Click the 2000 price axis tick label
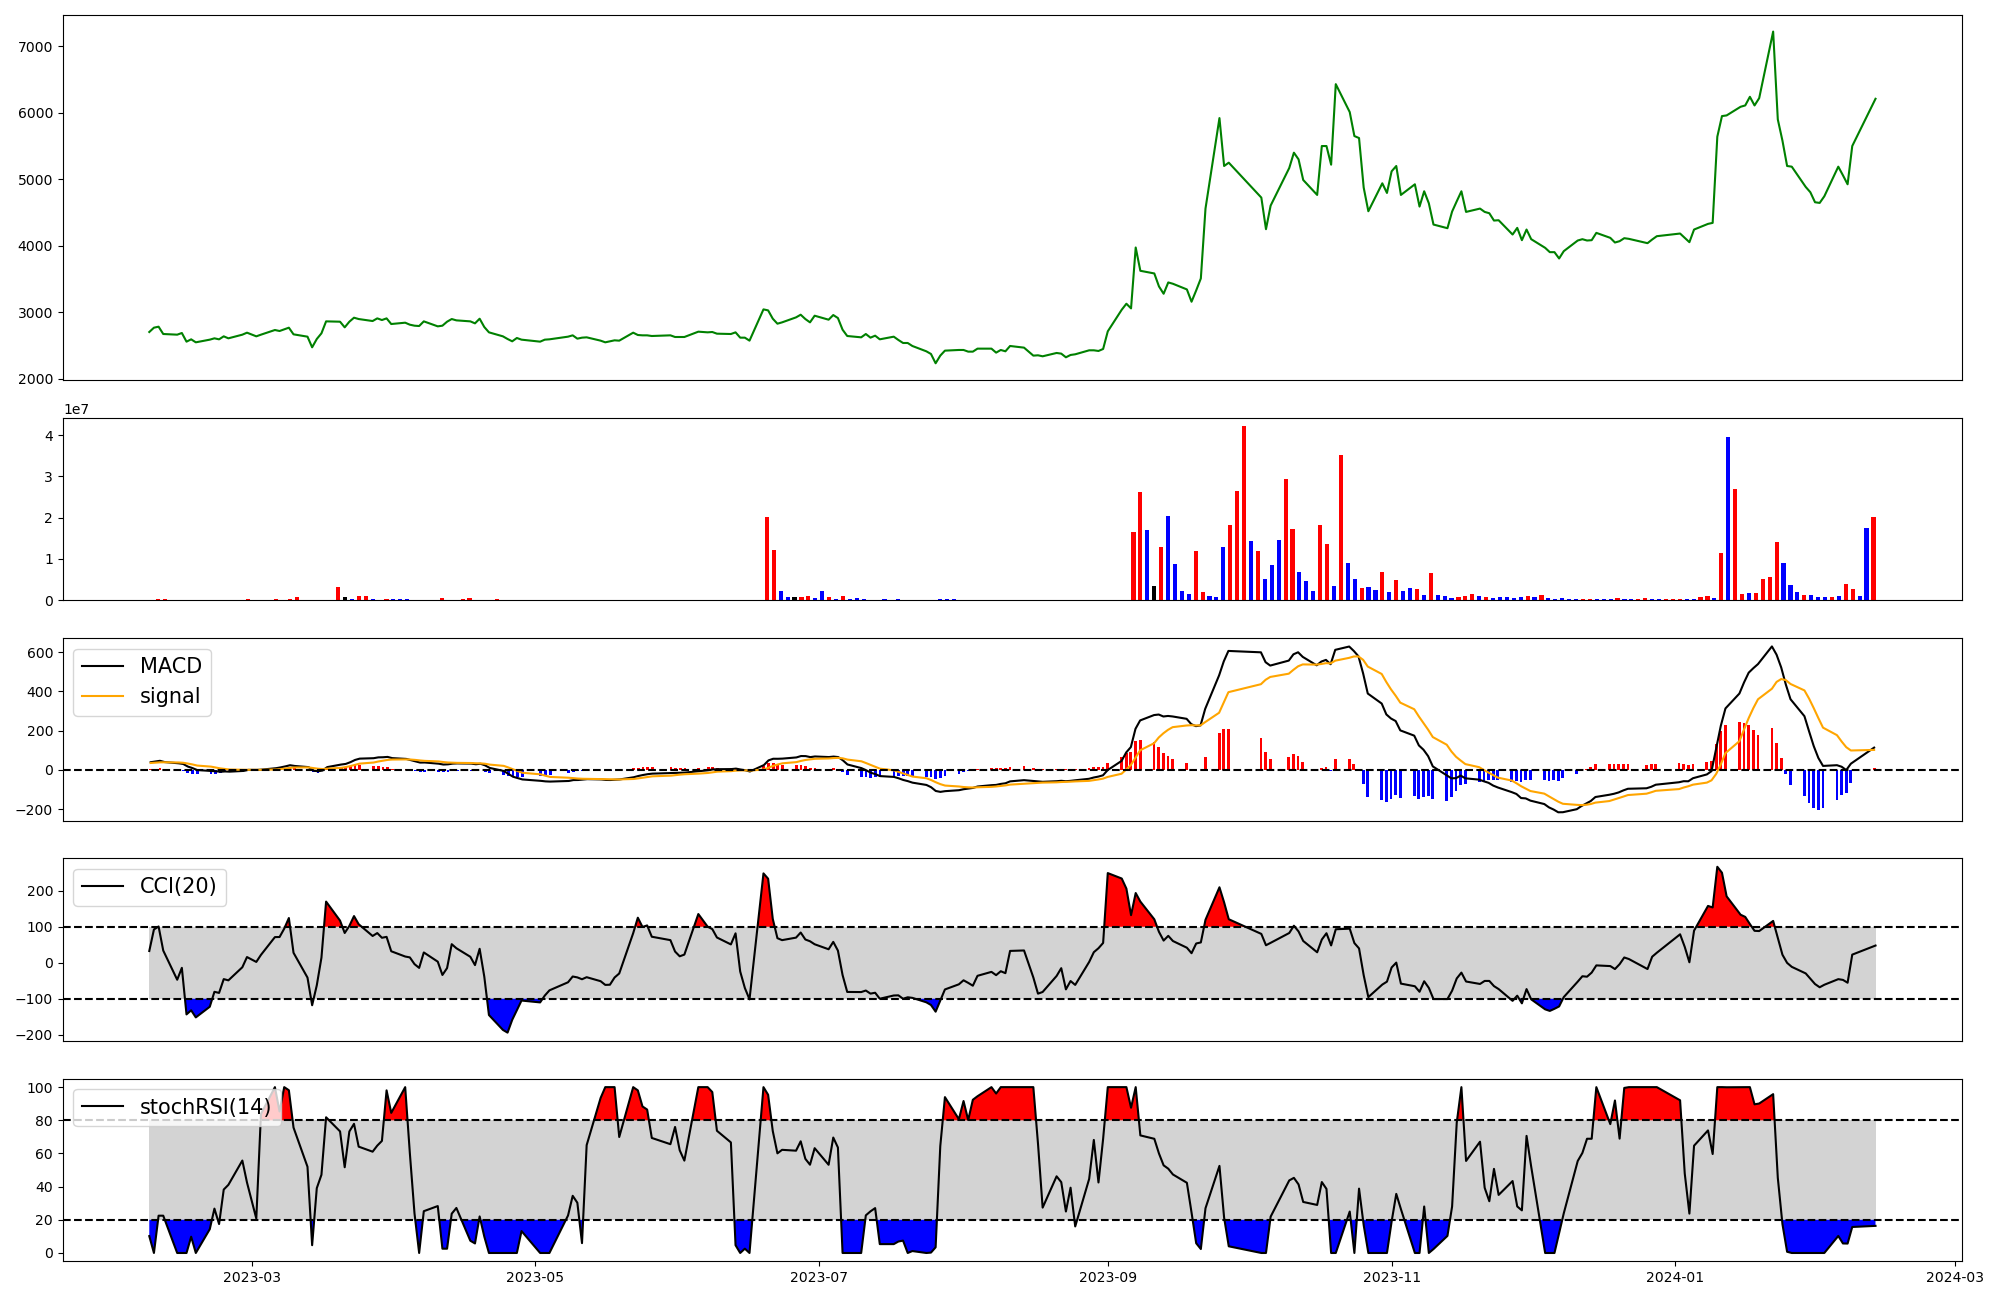Viewport: 2000px width, 1300px height. [37, 379]
